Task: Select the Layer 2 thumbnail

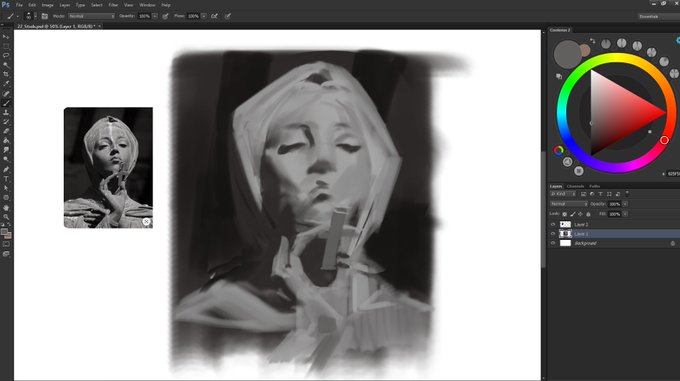Action: [x=565, y=225]
